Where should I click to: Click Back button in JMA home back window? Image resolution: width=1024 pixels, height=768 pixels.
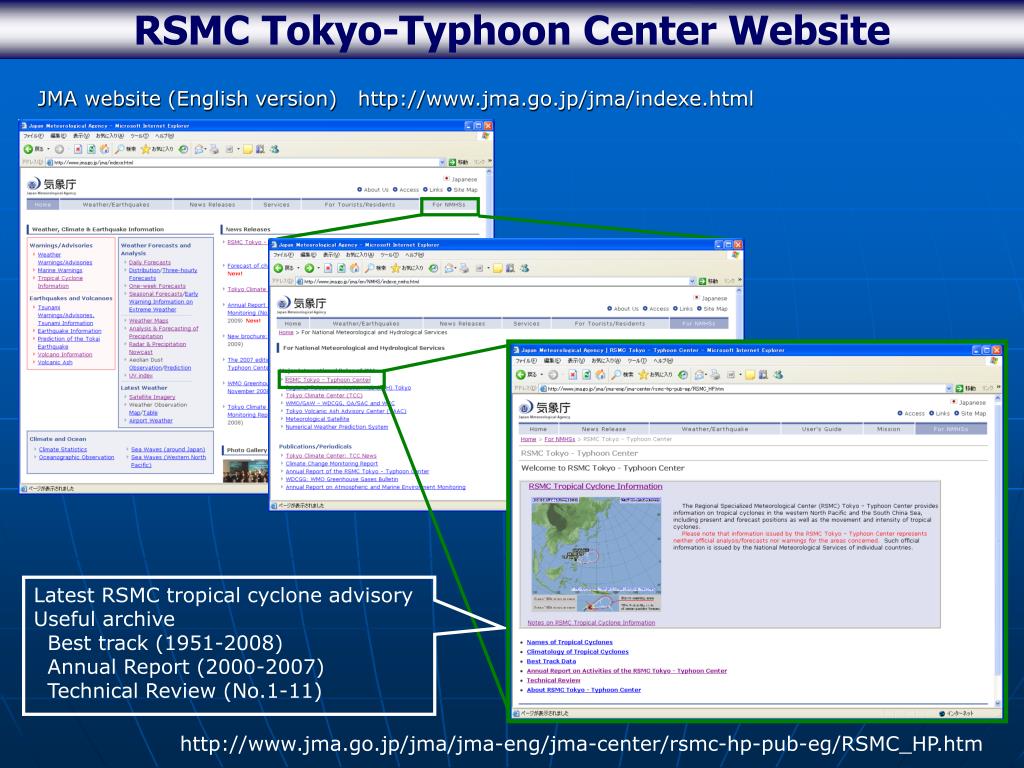pyautogui.click(x=34, y=149)
